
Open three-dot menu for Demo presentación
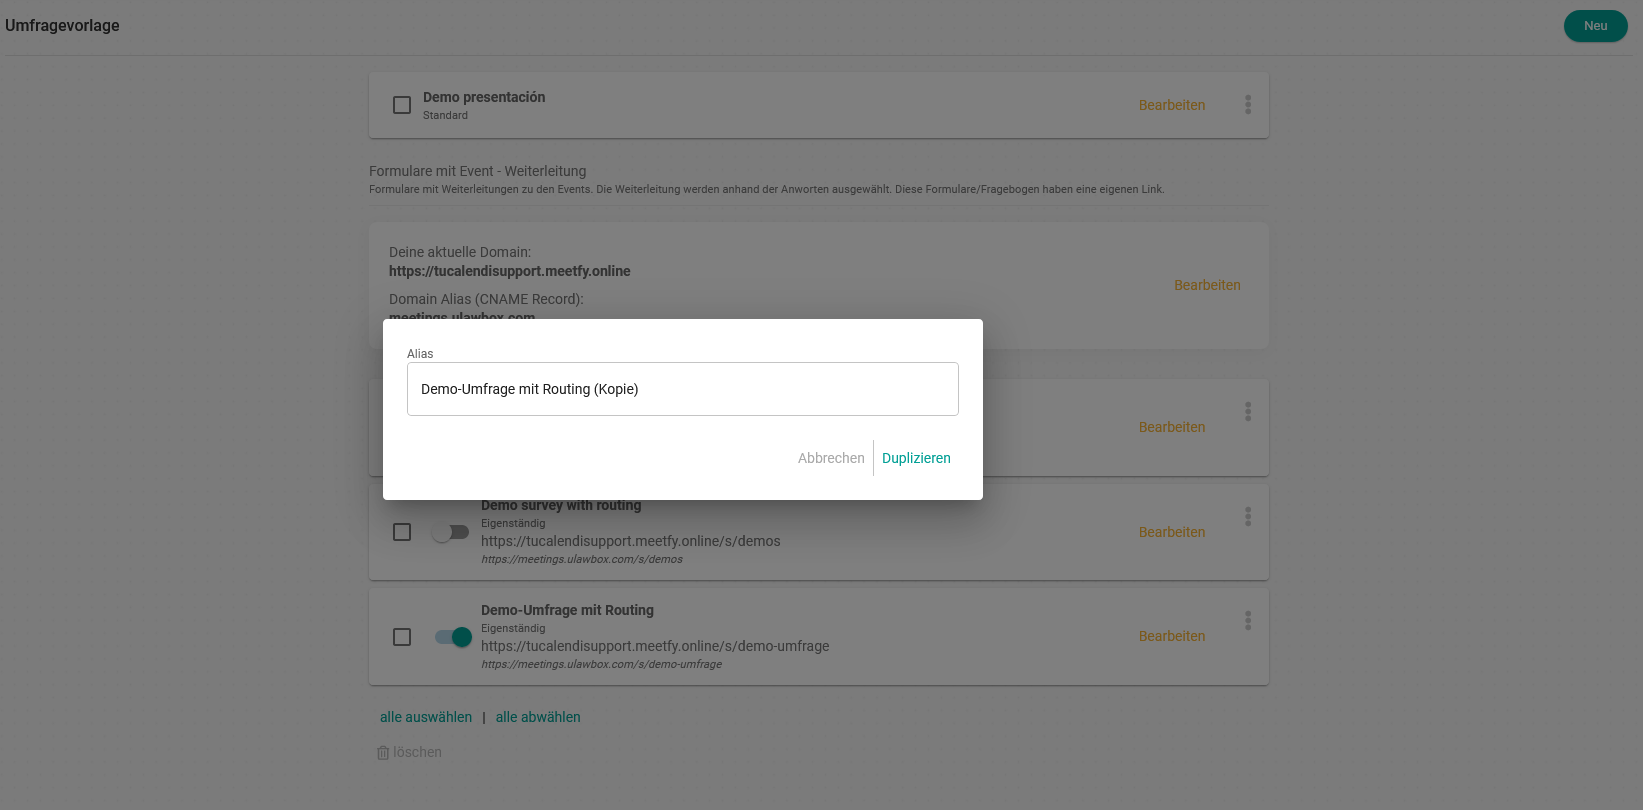point(1248,105)
